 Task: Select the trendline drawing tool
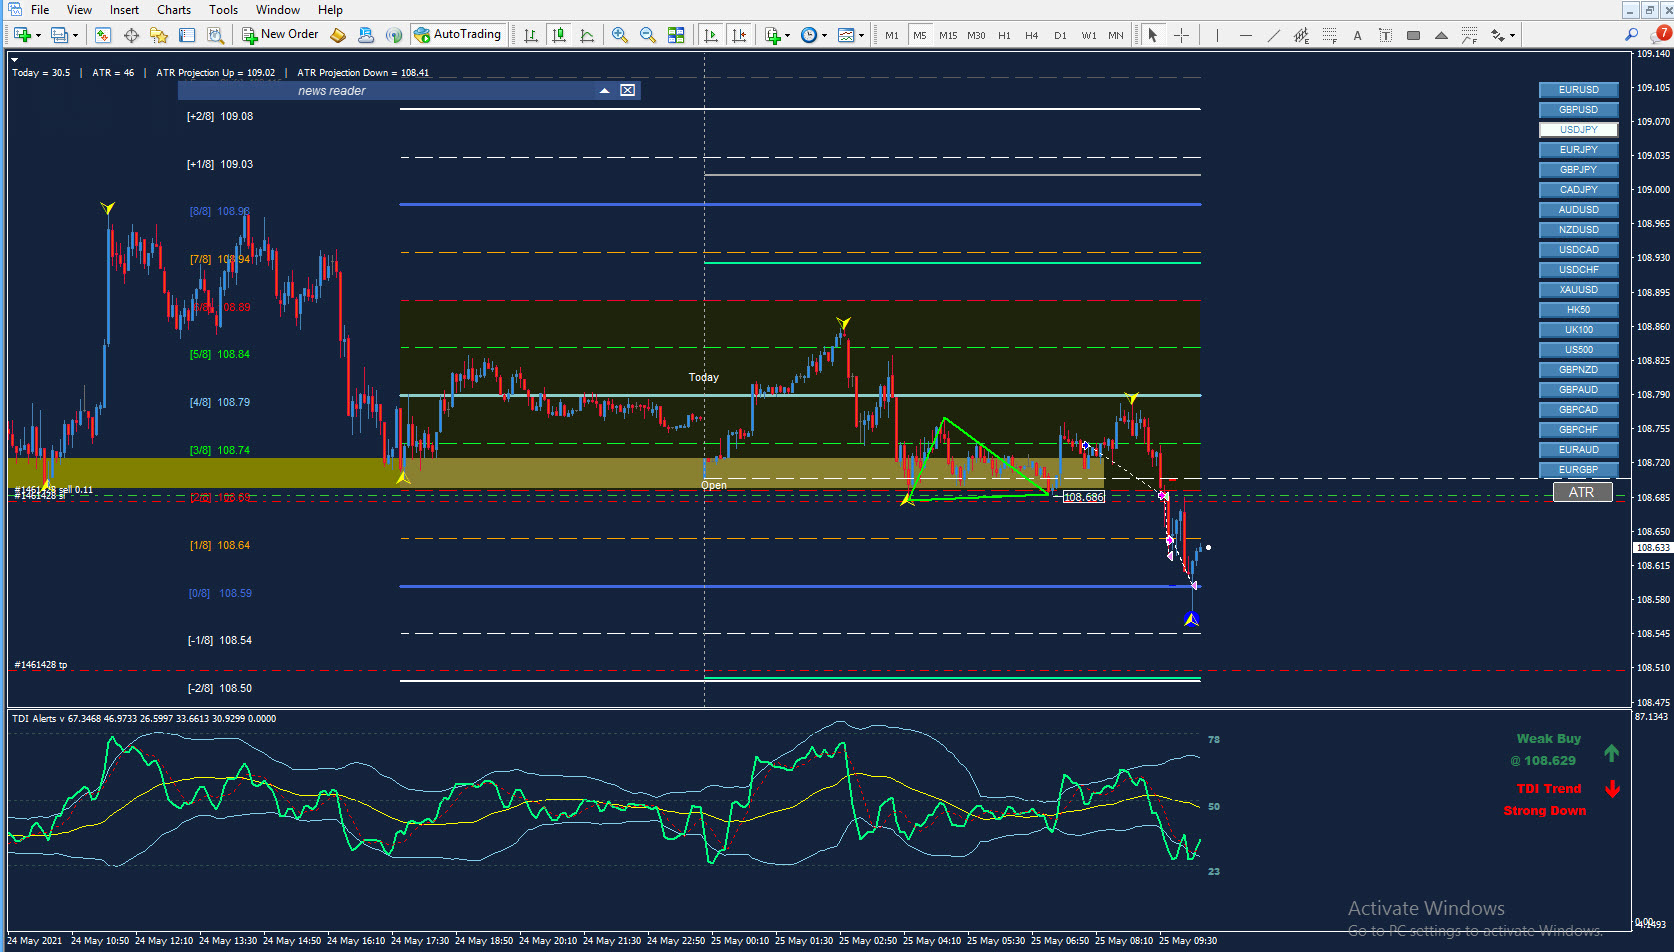tap(1273, 35)
